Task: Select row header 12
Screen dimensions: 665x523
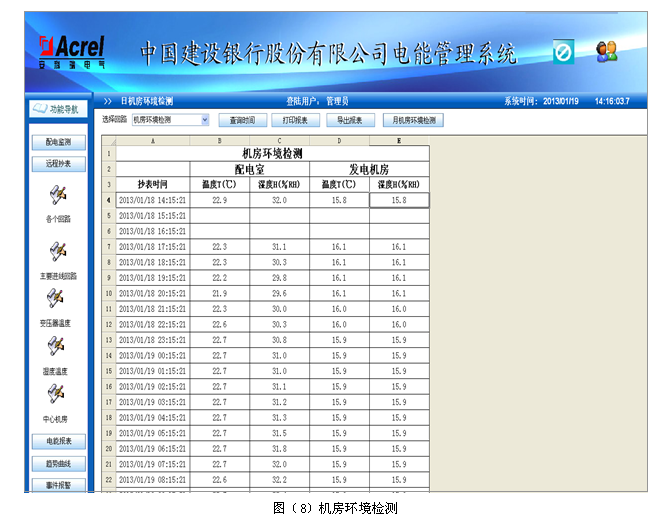Action: pyautogui.click(x=109, y=324)
